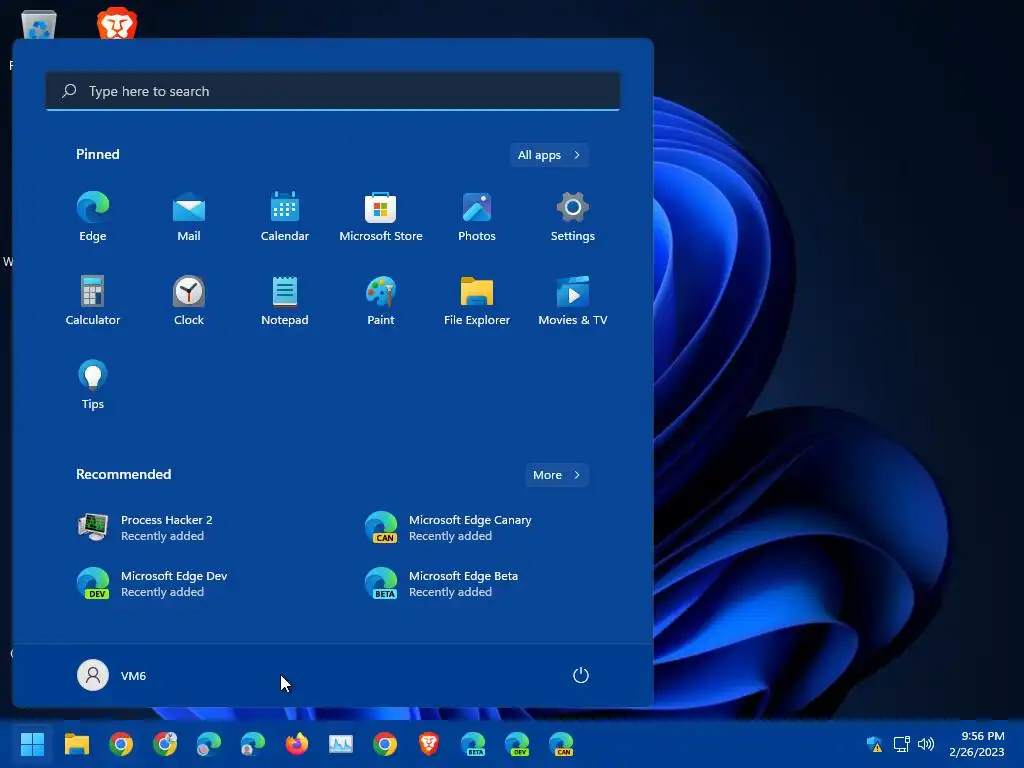1024x768 pixels.
Task: Open Chrome taskbar icon with profile badge
Action: 165,744
